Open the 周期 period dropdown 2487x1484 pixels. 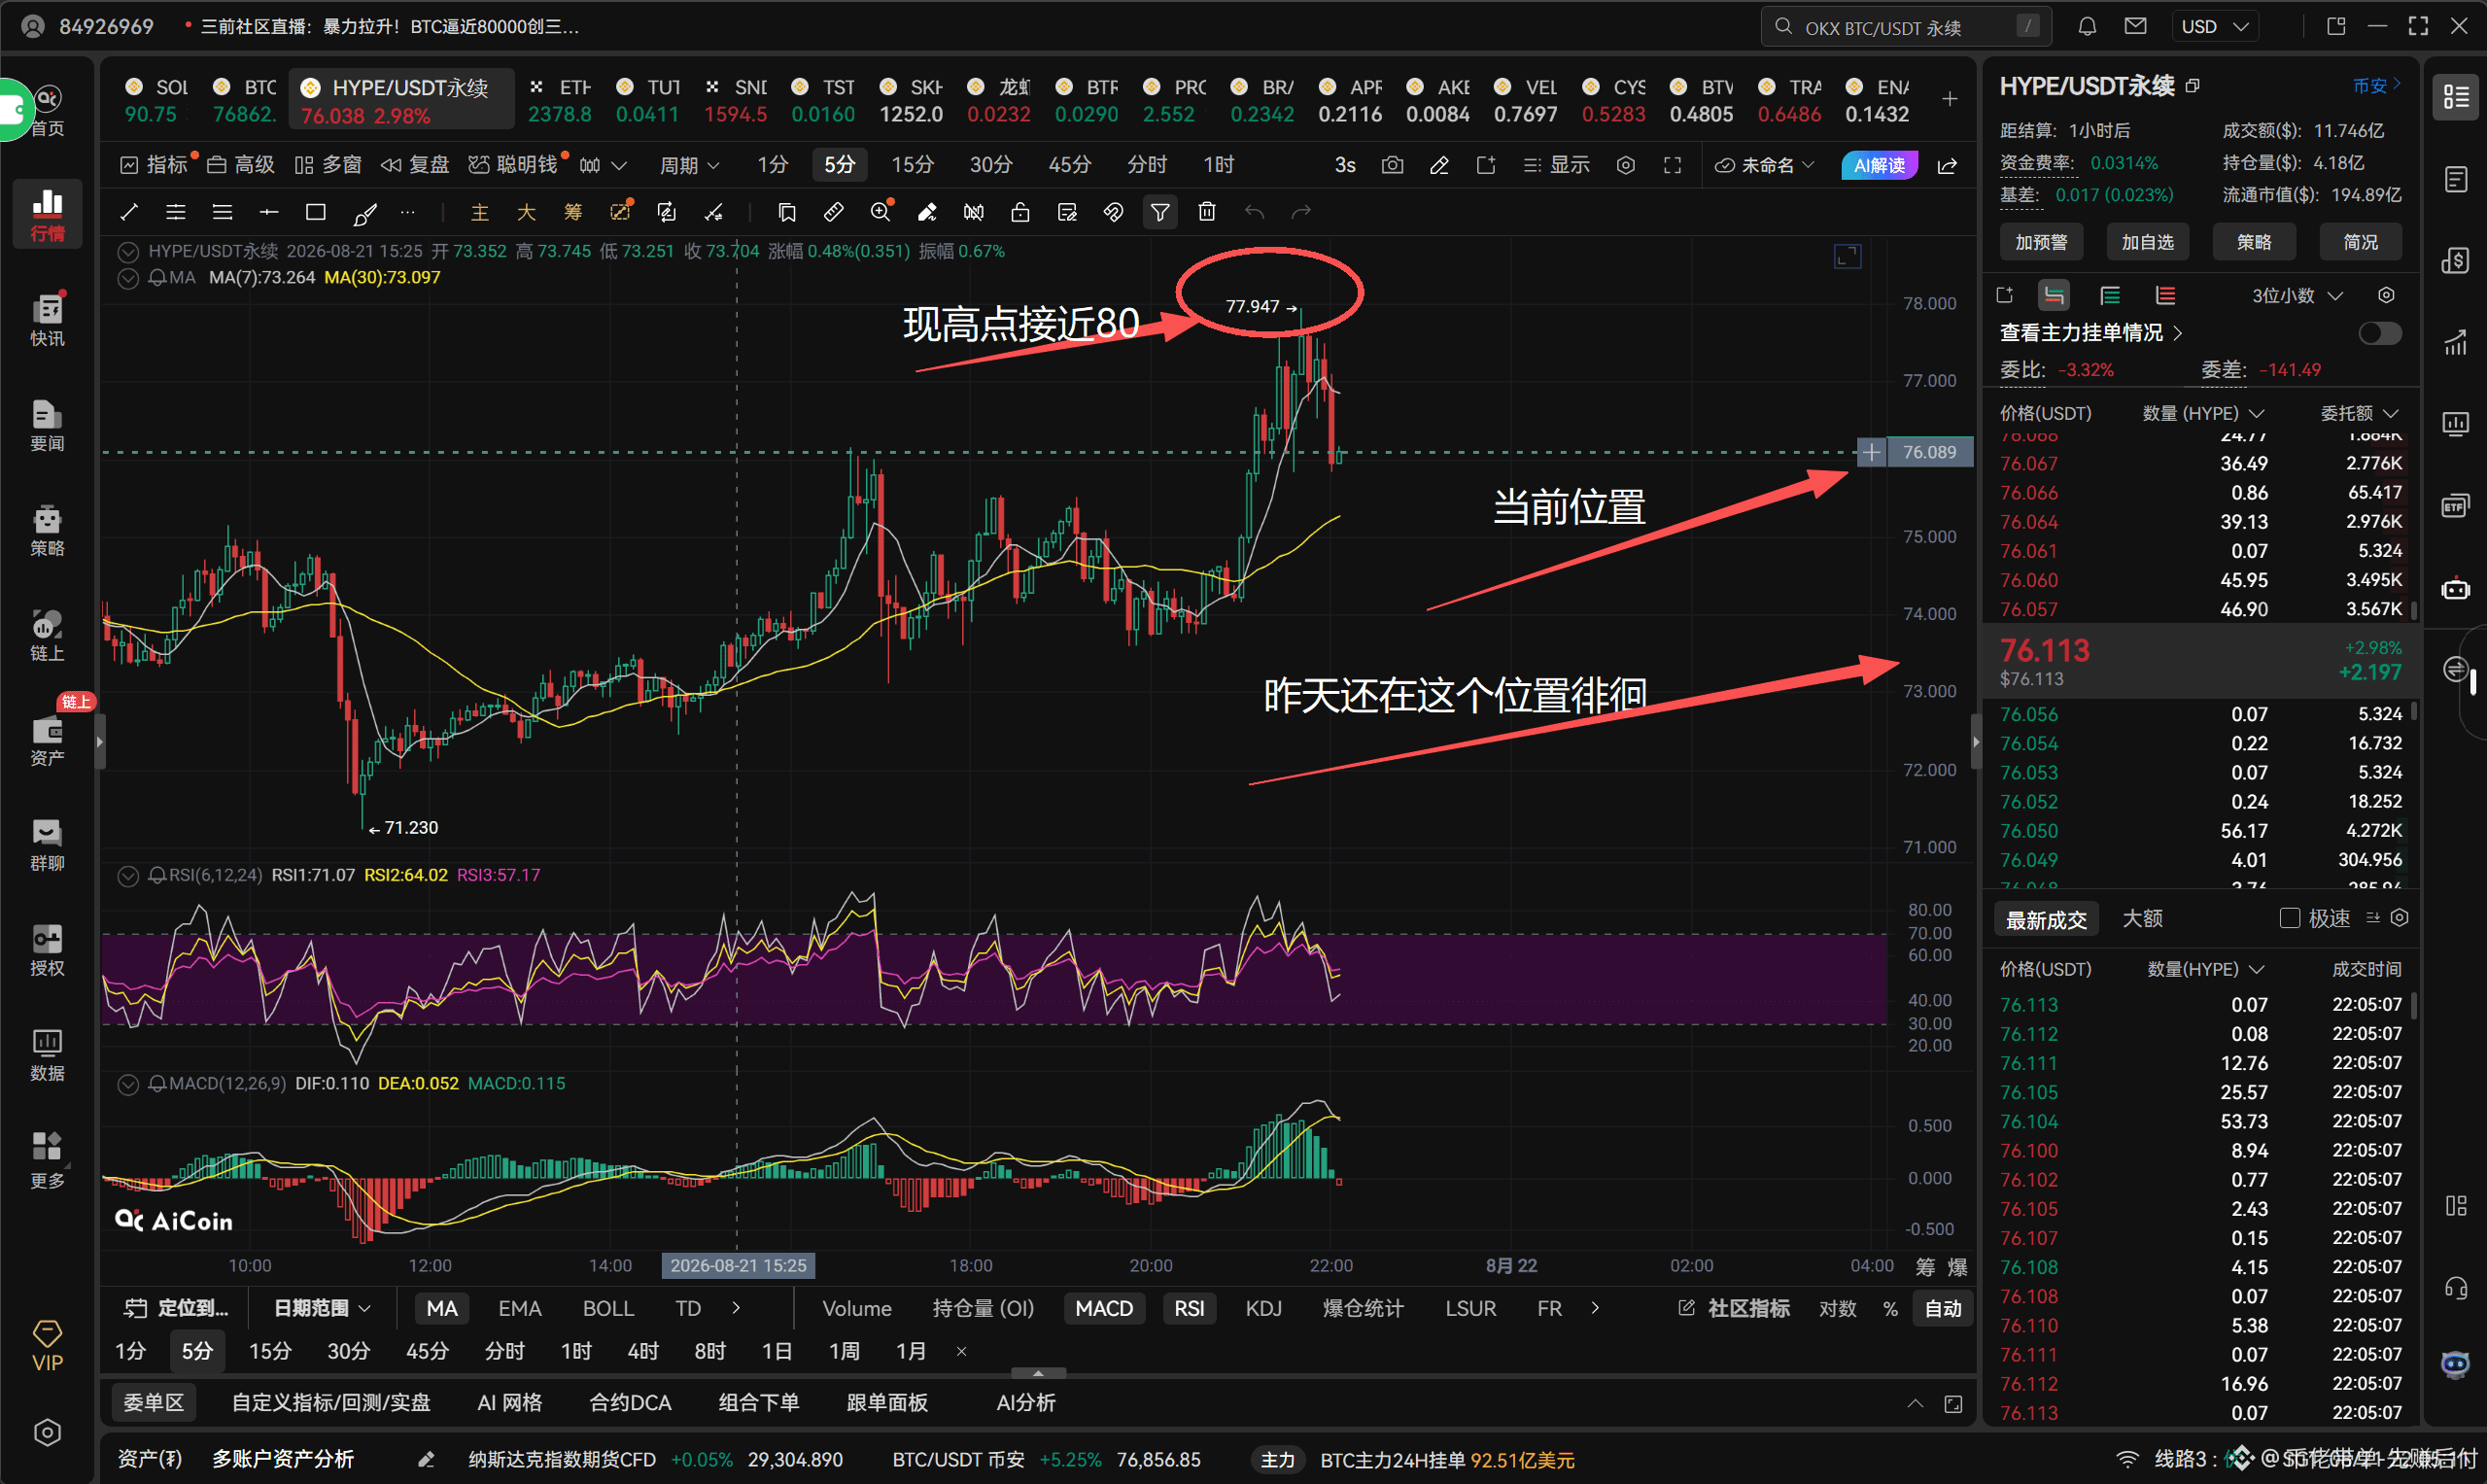(x=689, y=165)
